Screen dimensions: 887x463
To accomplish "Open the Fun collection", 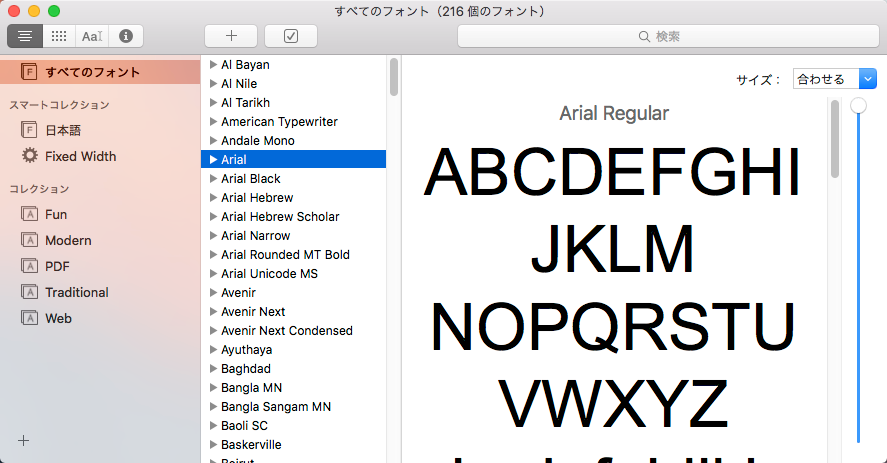I will pos(56,215).
